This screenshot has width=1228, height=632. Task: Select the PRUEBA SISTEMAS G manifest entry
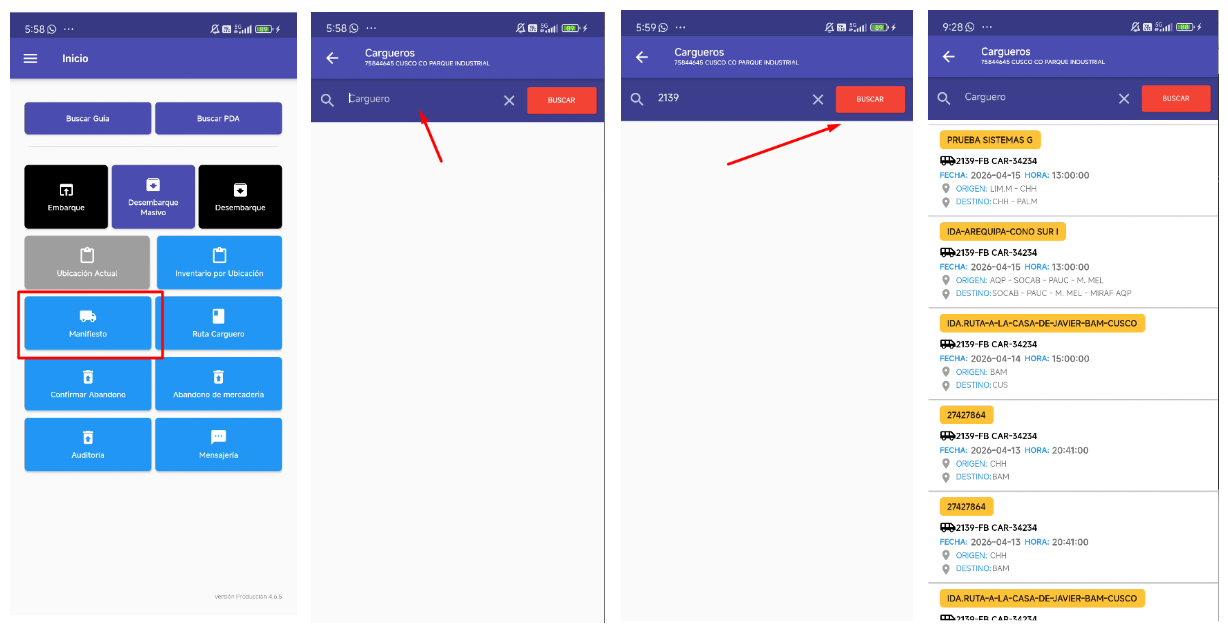coord(1072,169)
